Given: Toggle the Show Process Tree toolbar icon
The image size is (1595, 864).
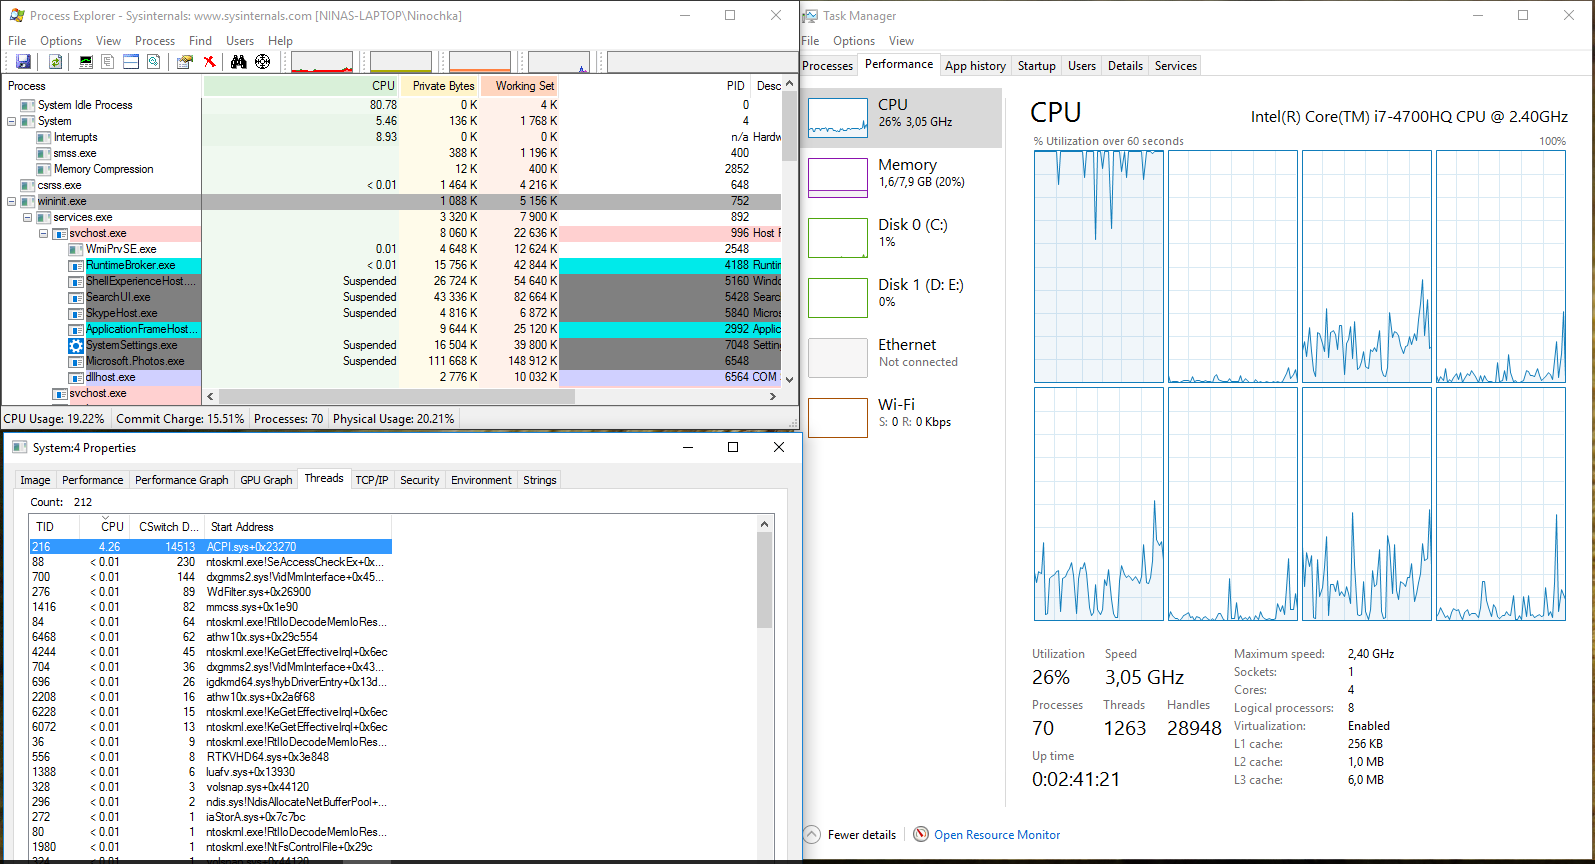Looking at the screenshot, I should (x=108, y=62).
